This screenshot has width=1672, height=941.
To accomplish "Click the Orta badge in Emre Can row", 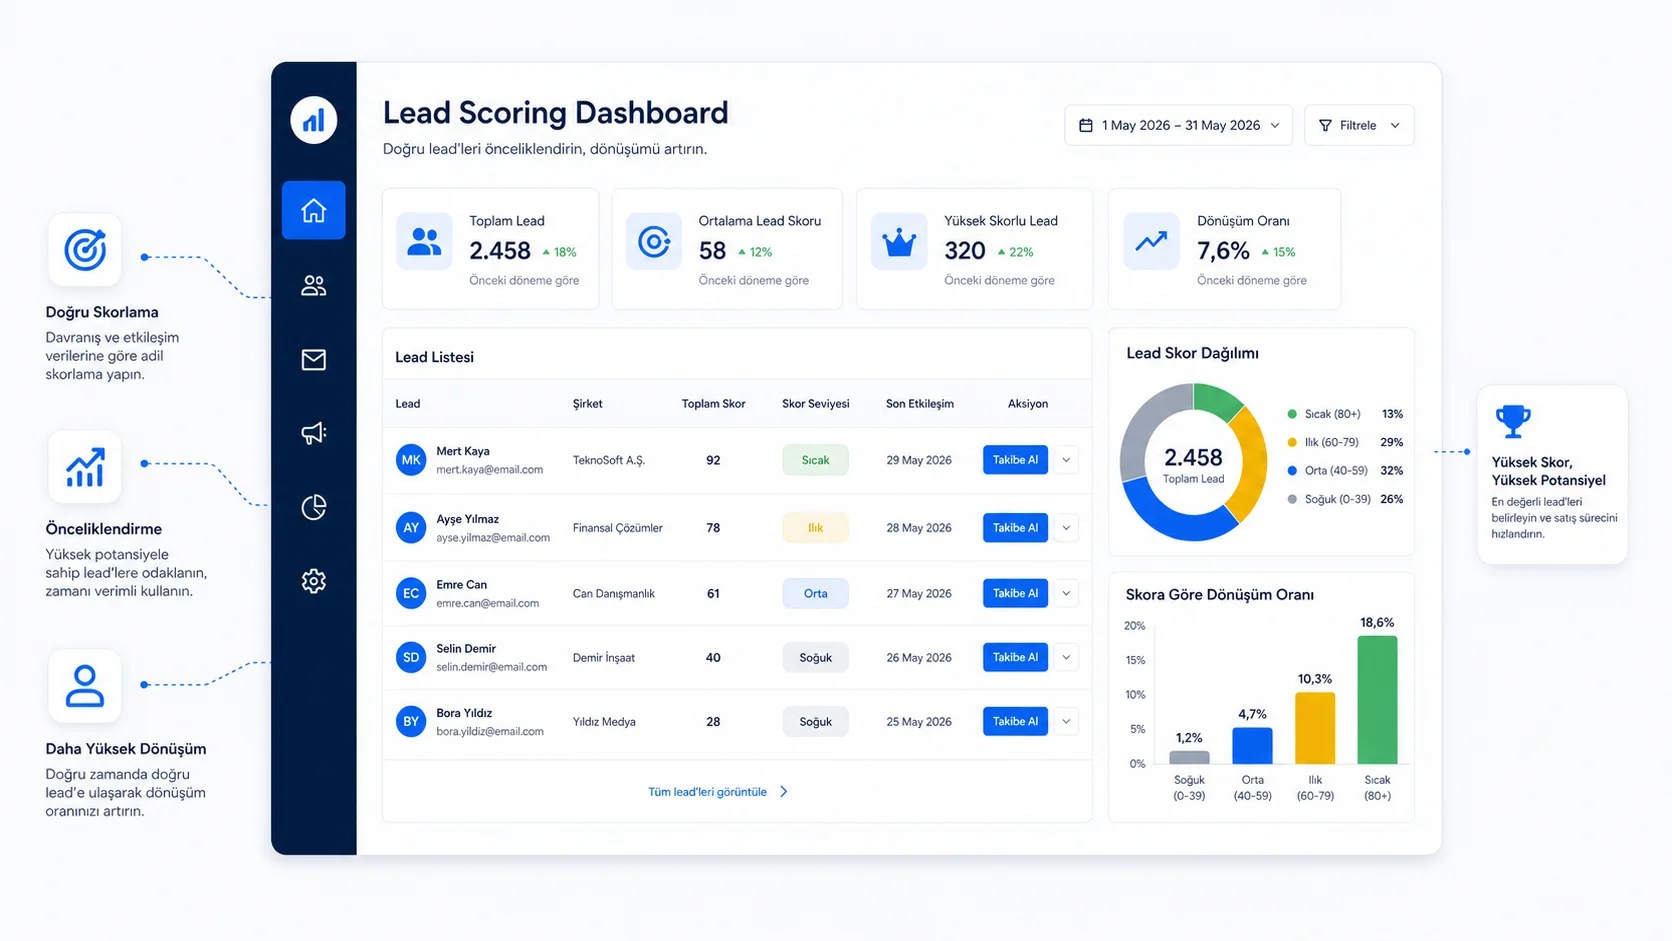I will click(x=815, y=593).
